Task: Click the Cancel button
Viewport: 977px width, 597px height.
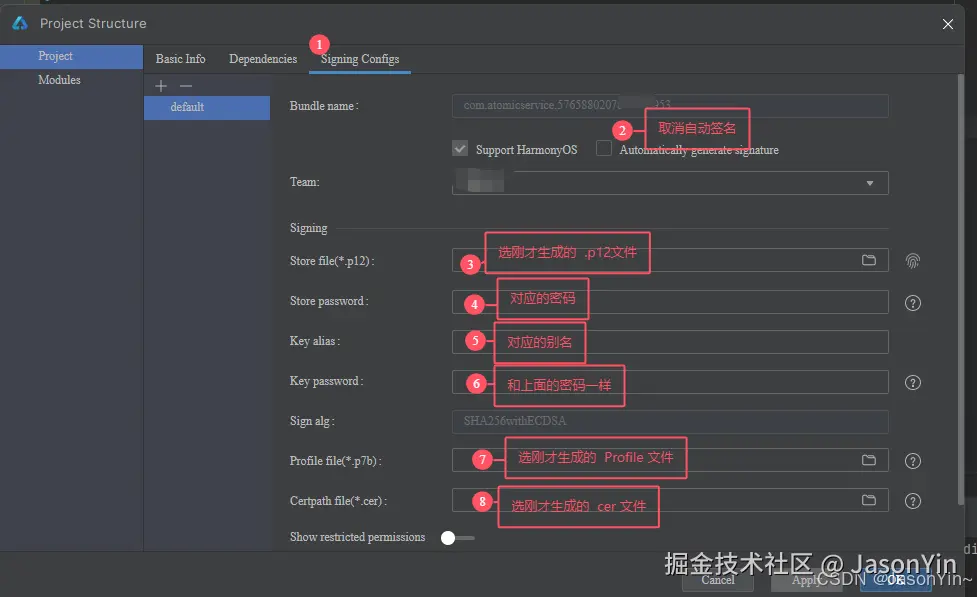Action: click(x=717, y=580)
